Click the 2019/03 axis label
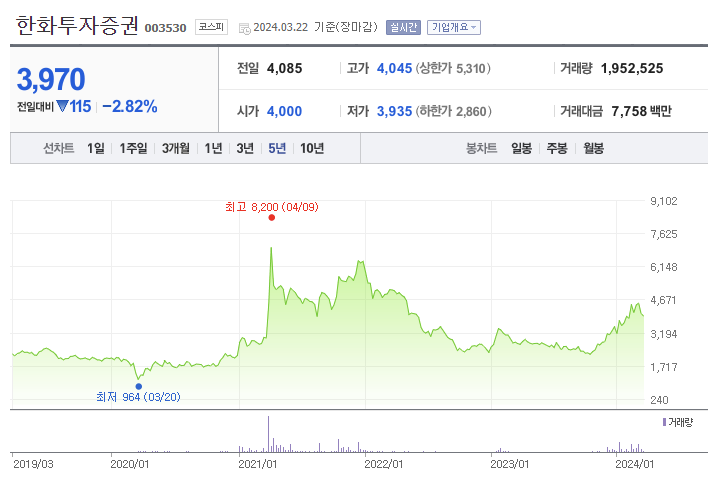Viewport: 708px width, 477px height. click(33, 464)
